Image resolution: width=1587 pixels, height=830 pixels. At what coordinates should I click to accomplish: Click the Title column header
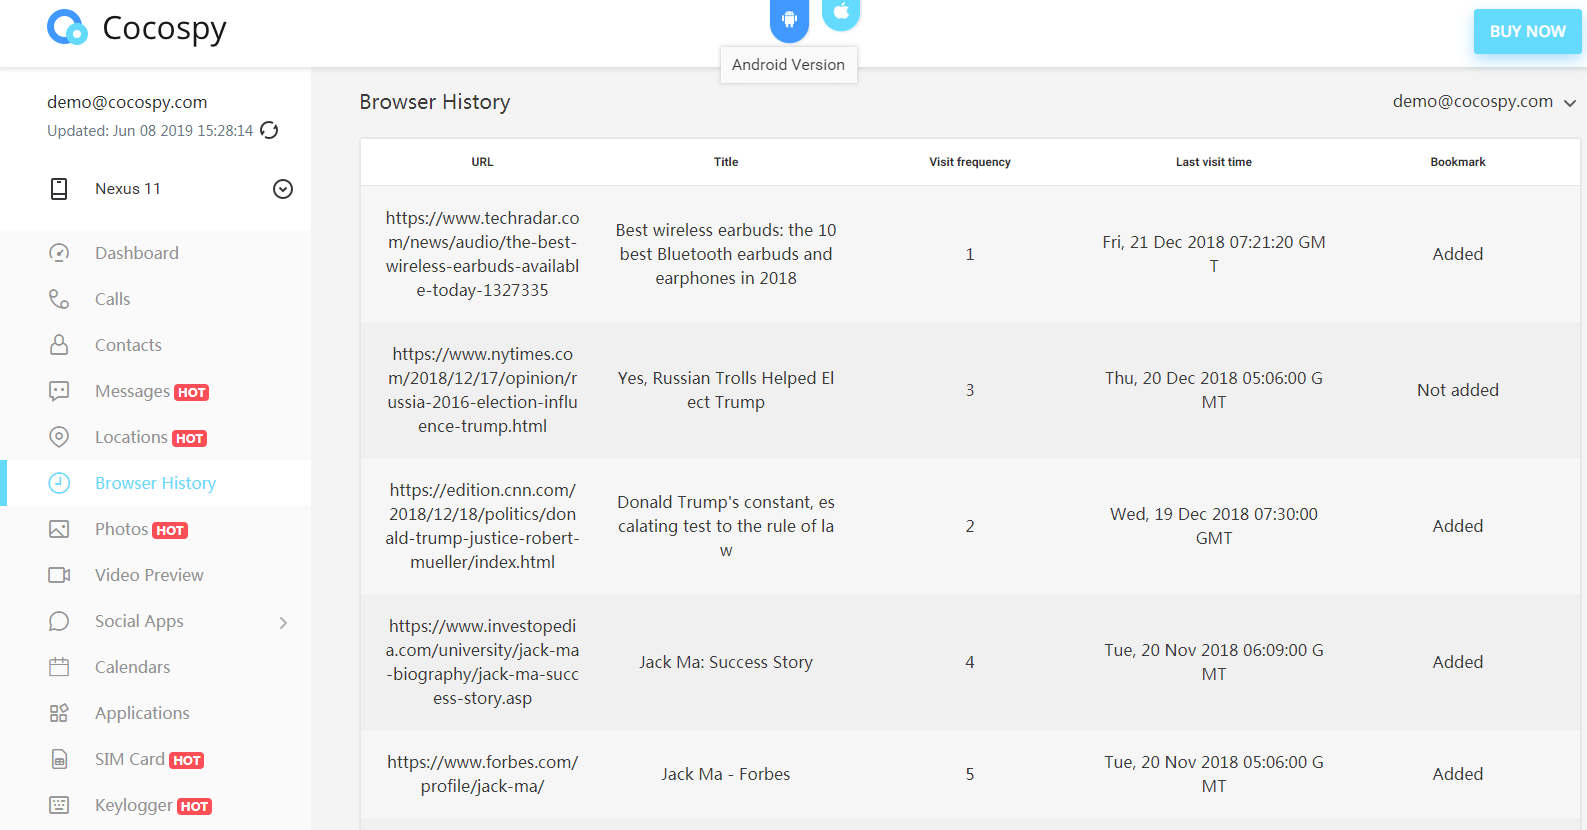[x=726, y=162]
